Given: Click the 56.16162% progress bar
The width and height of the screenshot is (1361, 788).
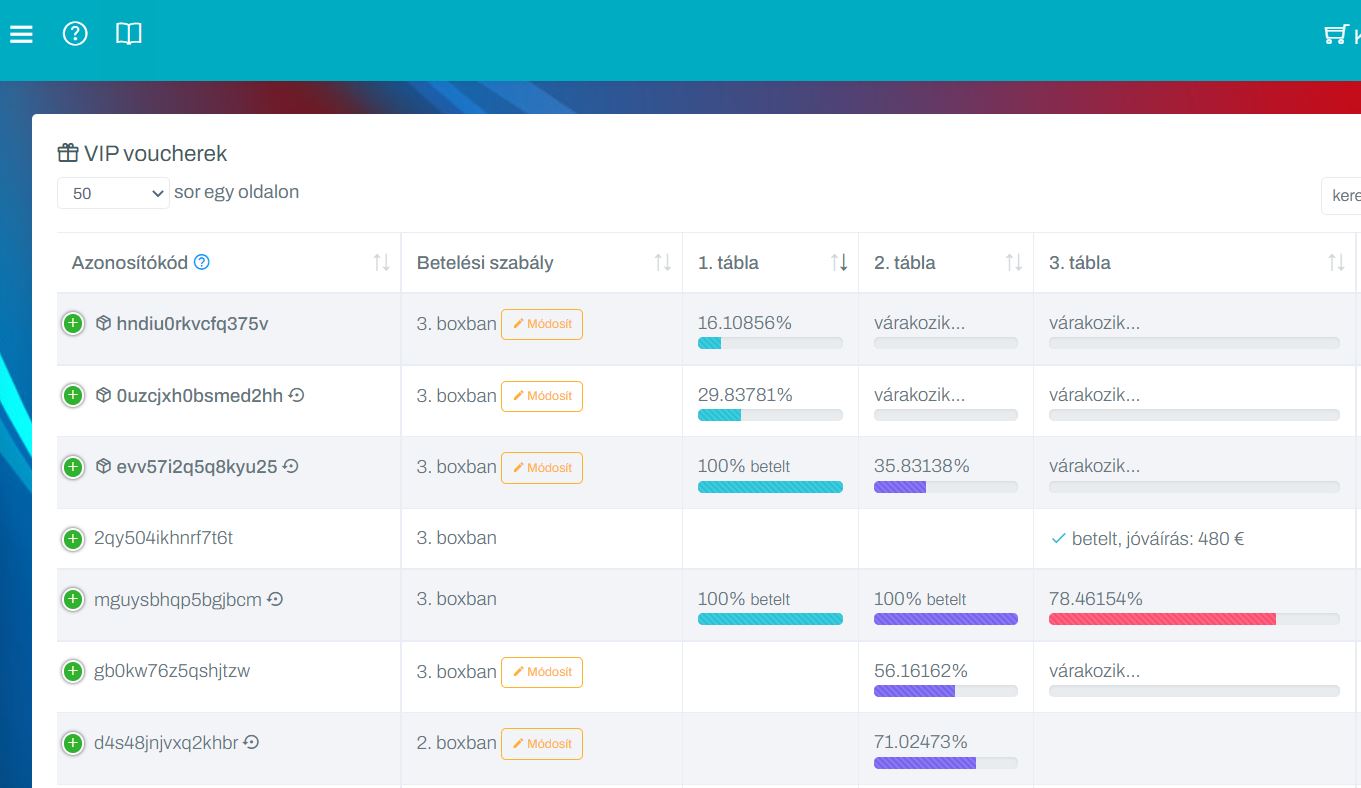Looking at the screenshot, I should pos(946,691).
